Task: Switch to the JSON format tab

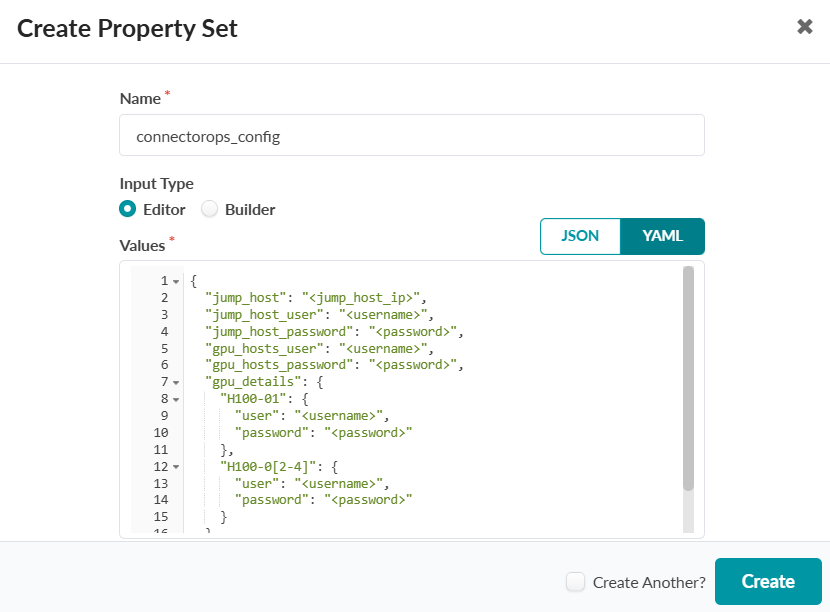Action: [x=581, y=236]
